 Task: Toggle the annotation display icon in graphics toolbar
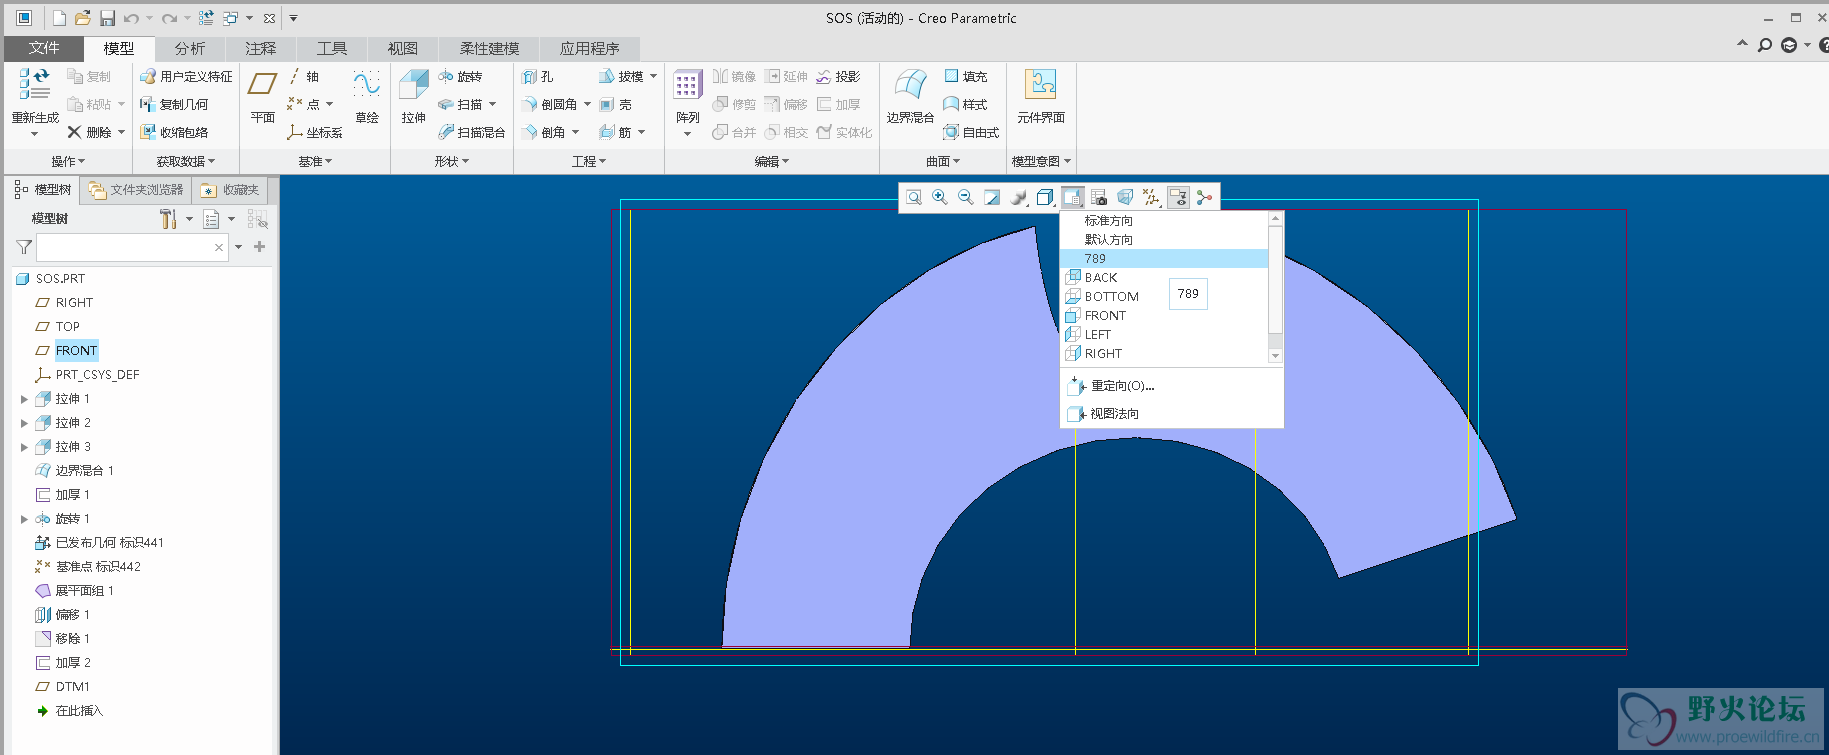point(1178,197)
